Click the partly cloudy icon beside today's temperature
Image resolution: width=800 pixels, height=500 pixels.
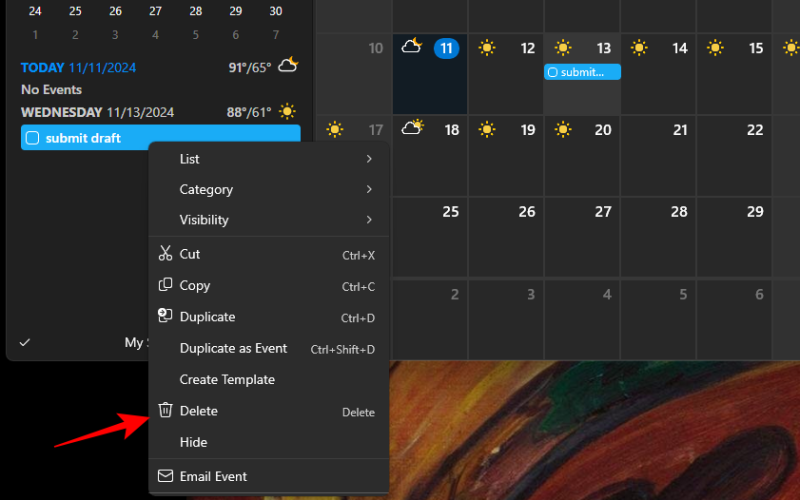288,66
